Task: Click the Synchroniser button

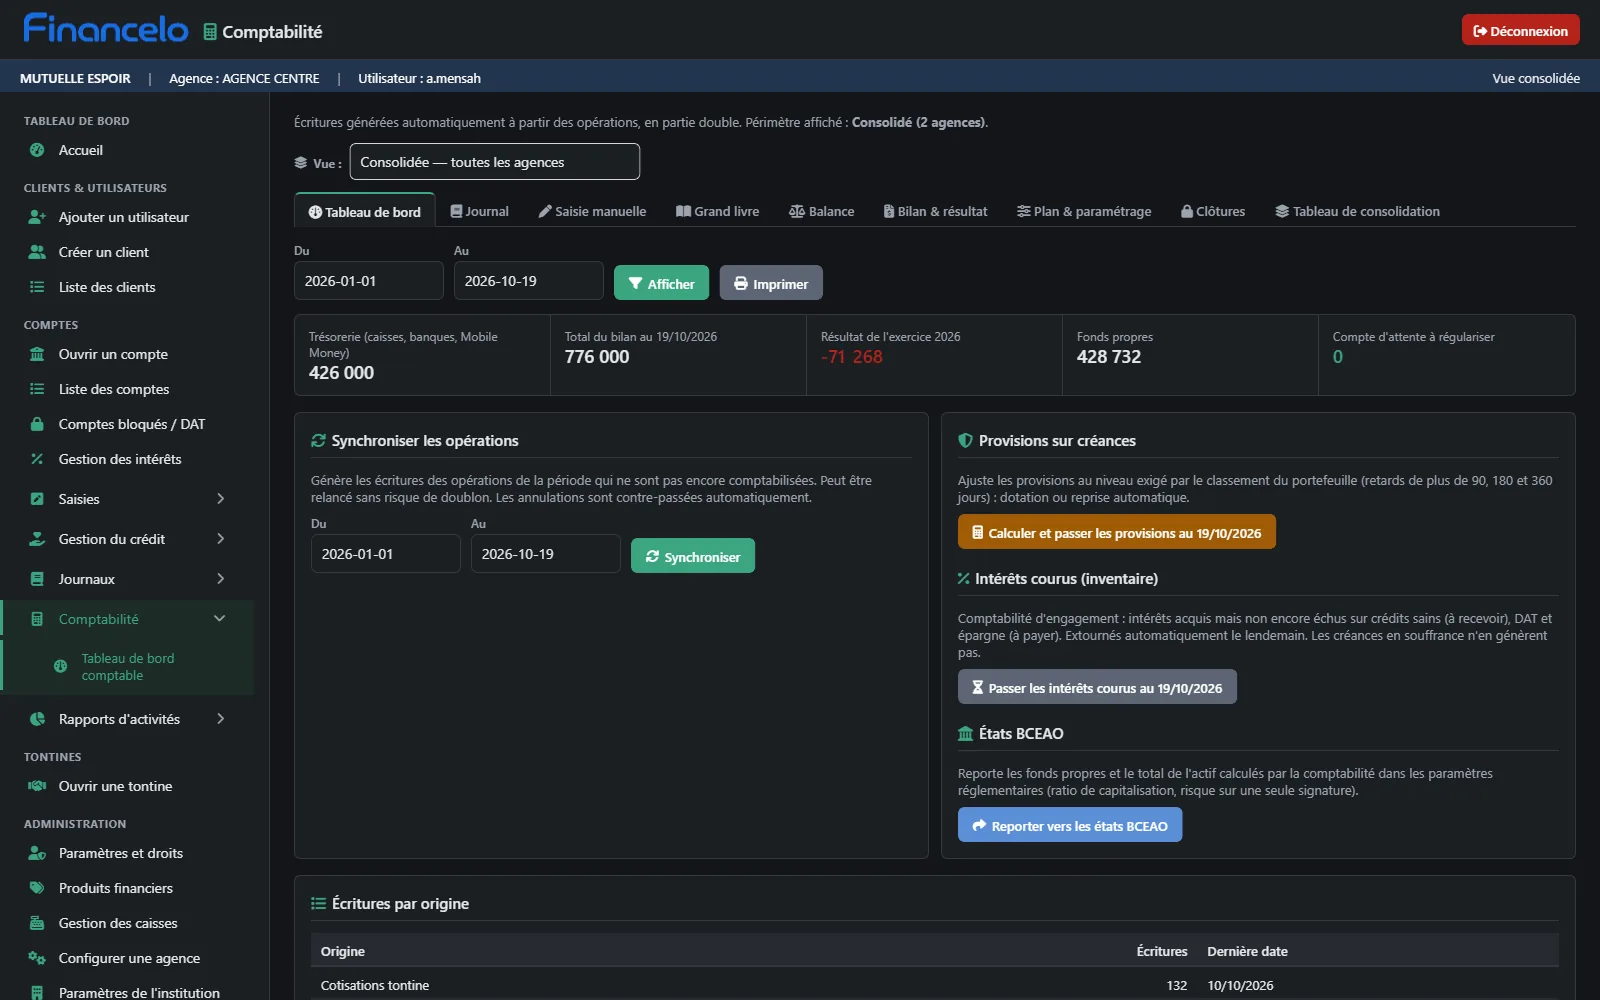Action: pyautogui.click(x=693, y=556)
